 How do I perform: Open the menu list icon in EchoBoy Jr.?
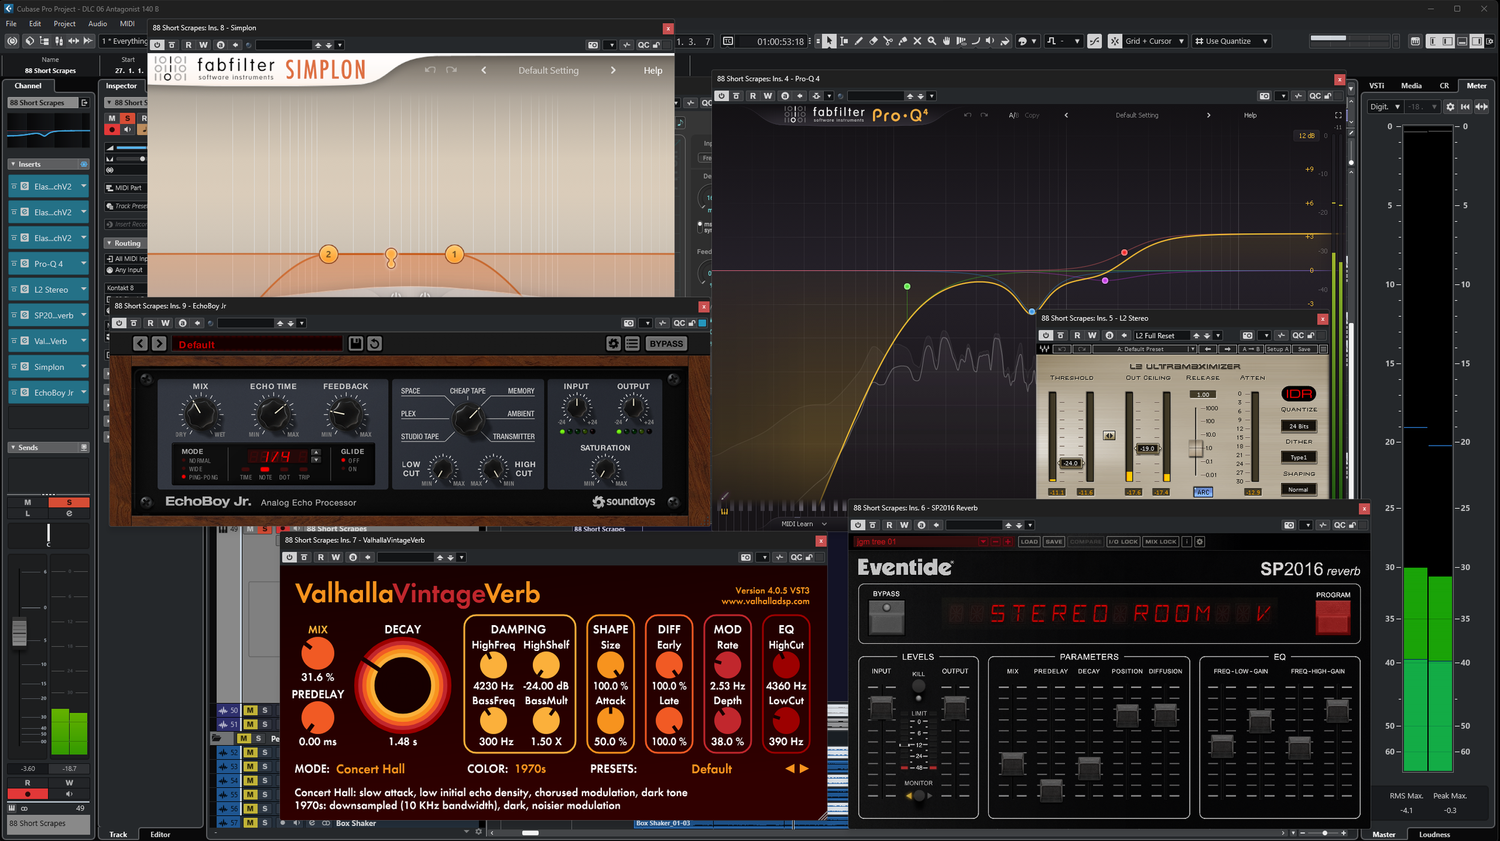click(x=632, y=343)
